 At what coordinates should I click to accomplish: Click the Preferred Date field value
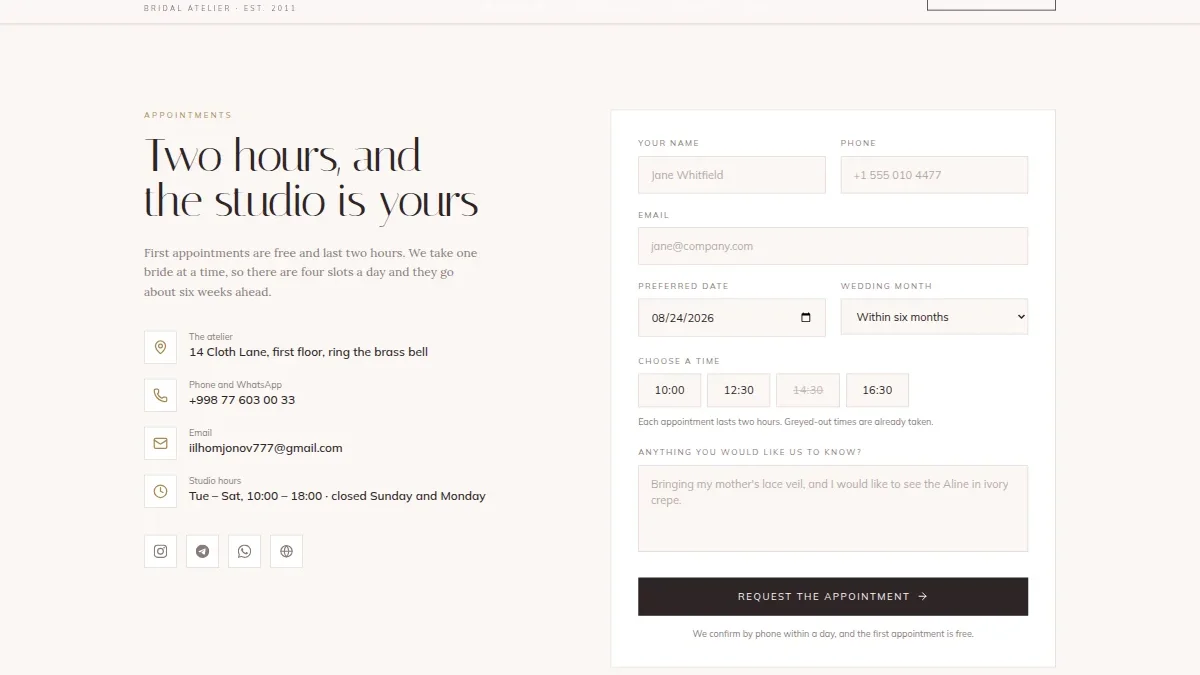click(683, 318)
